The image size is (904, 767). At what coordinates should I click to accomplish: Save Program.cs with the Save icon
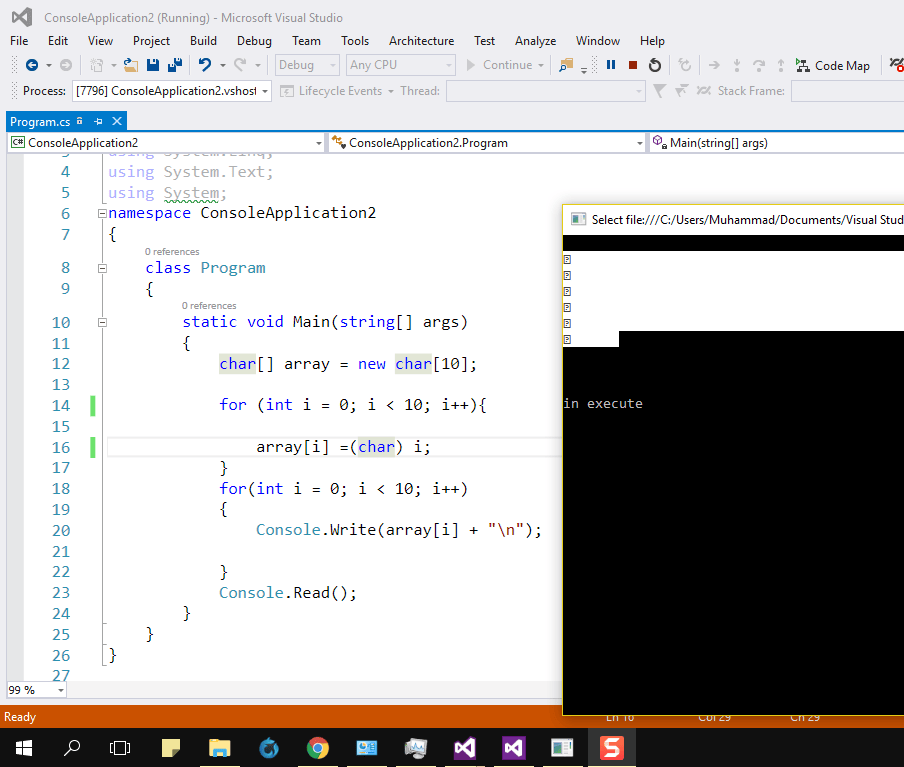click(x=153, y=65)
